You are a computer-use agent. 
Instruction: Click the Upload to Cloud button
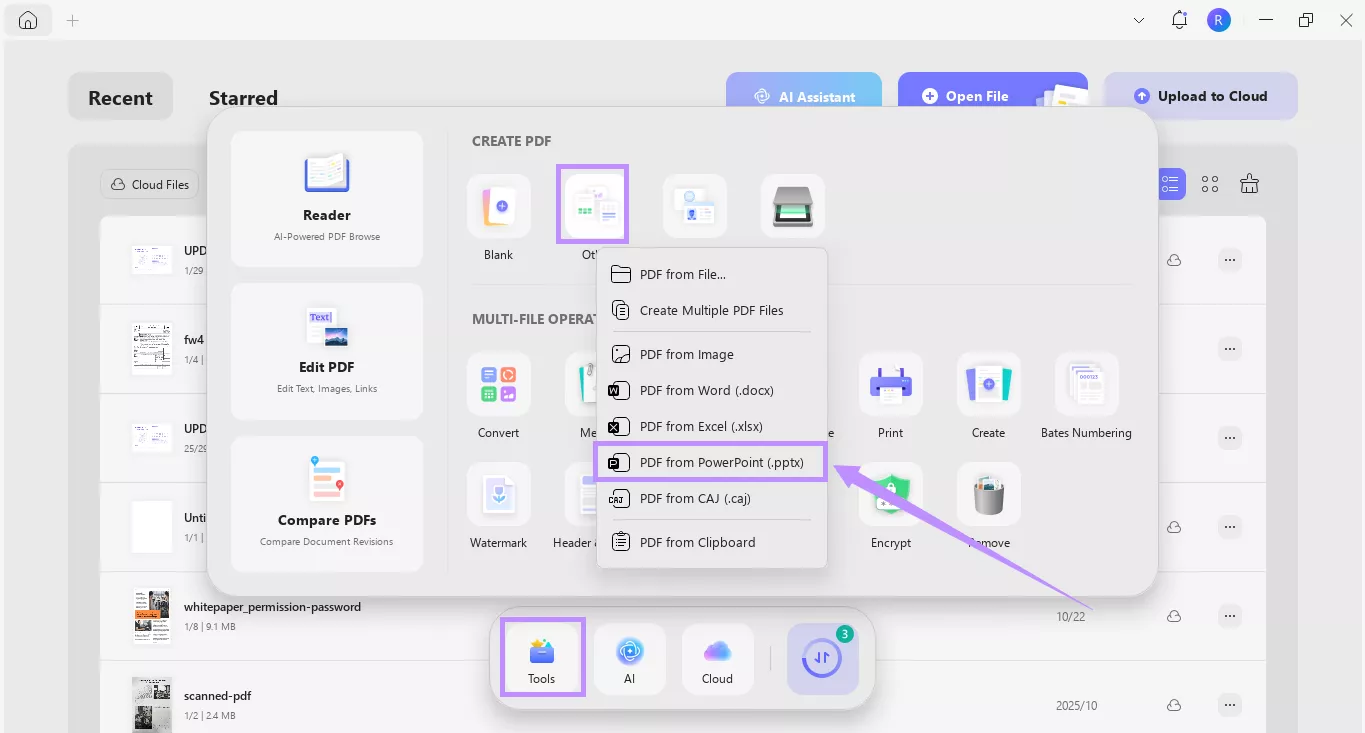coord(1201,95)
